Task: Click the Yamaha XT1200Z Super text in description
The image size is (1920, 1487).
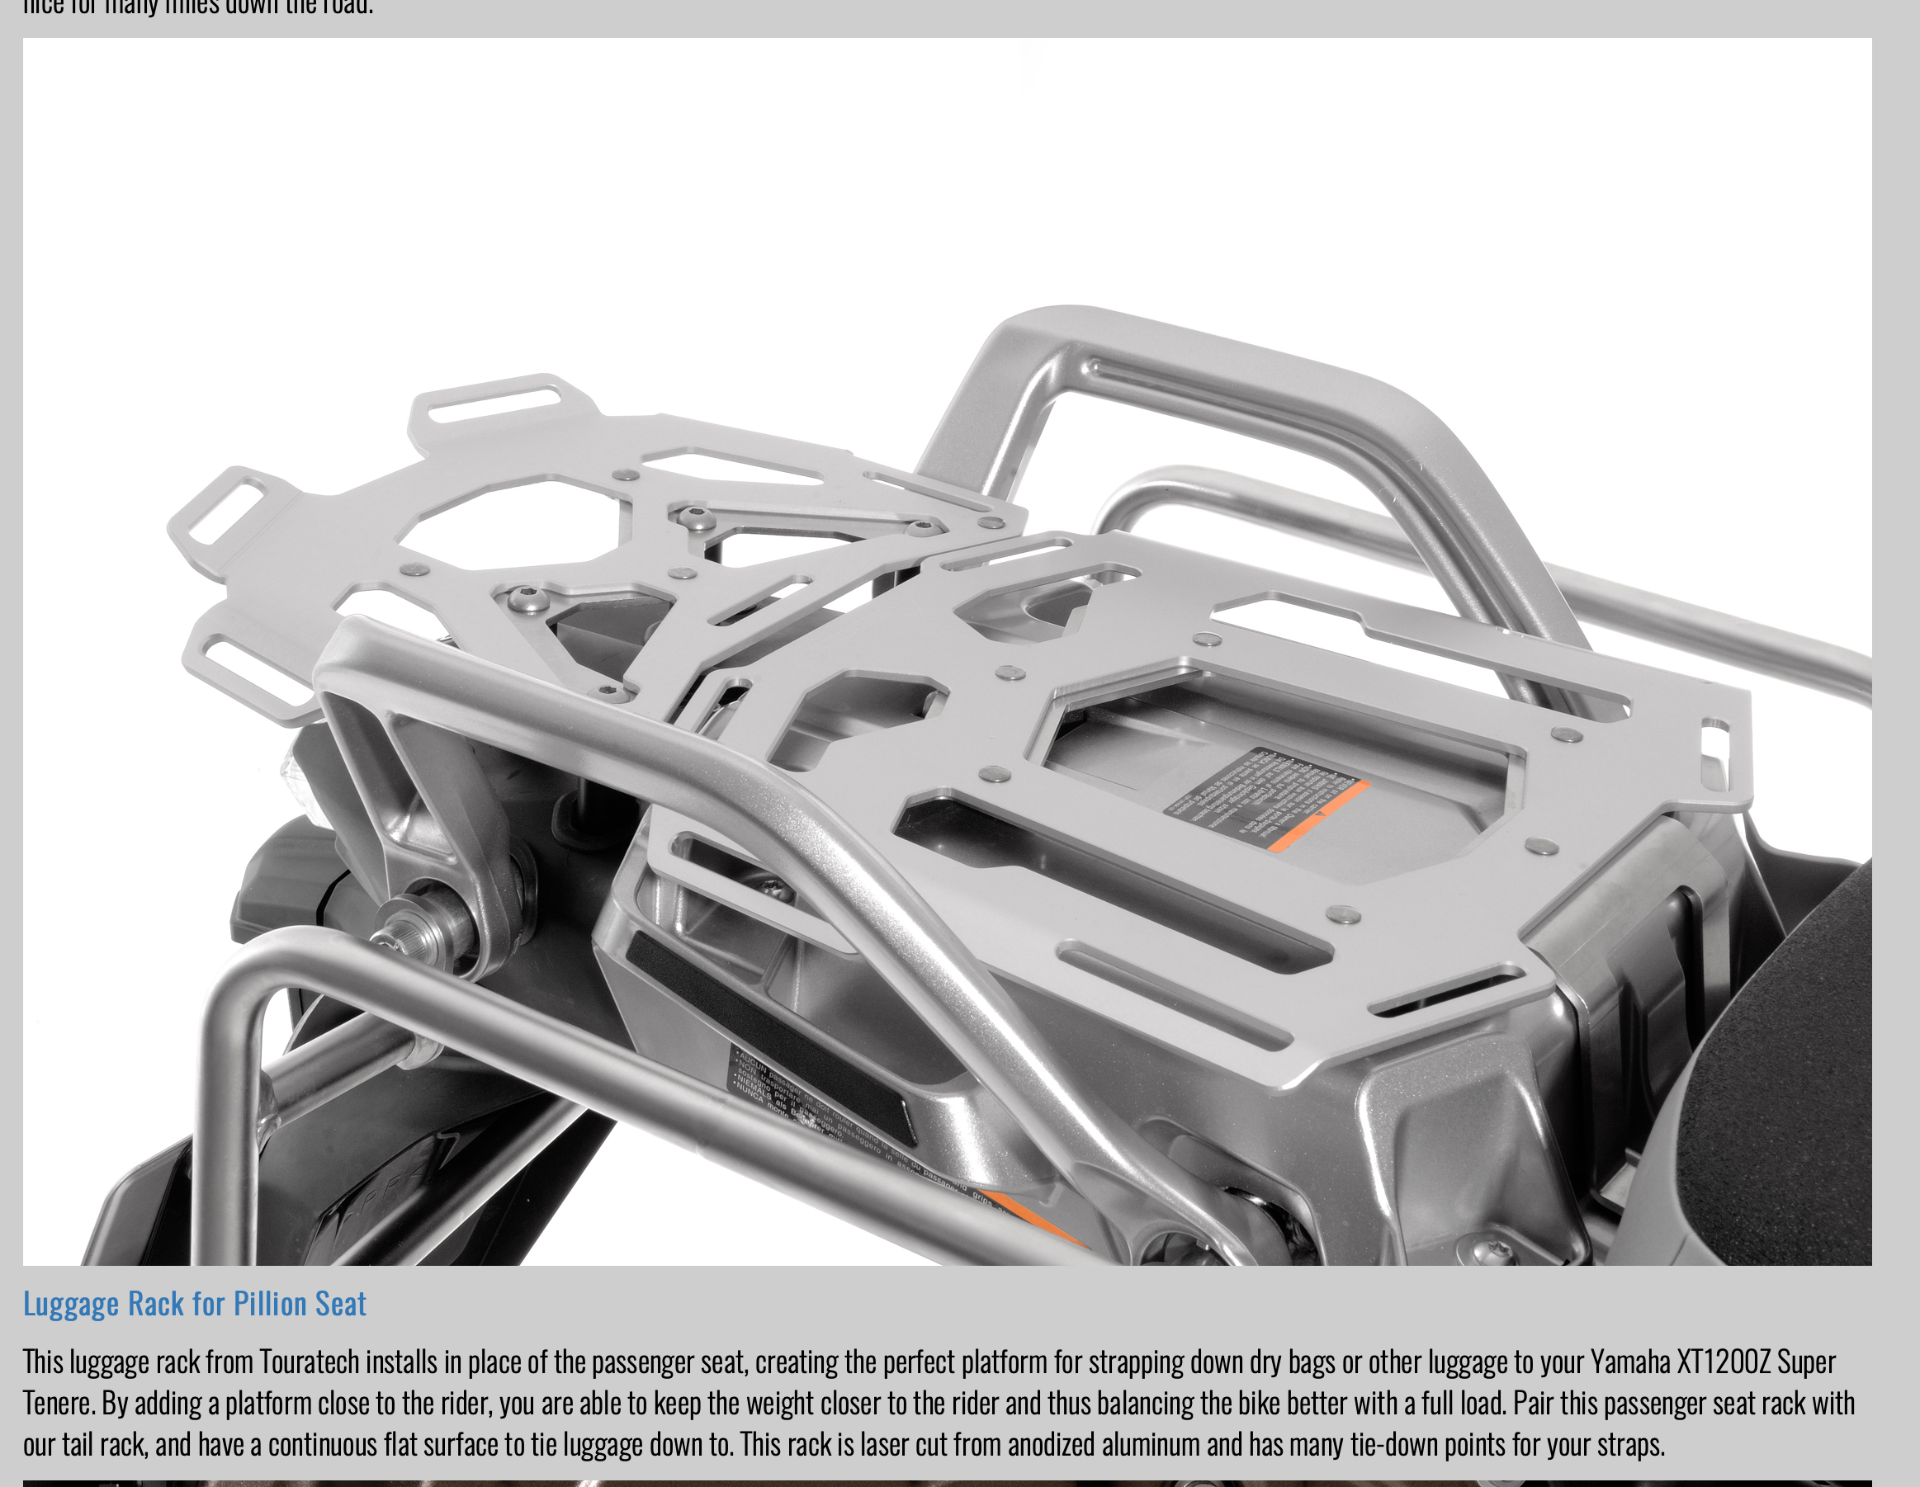Action: click(x=1712, y=1362)
